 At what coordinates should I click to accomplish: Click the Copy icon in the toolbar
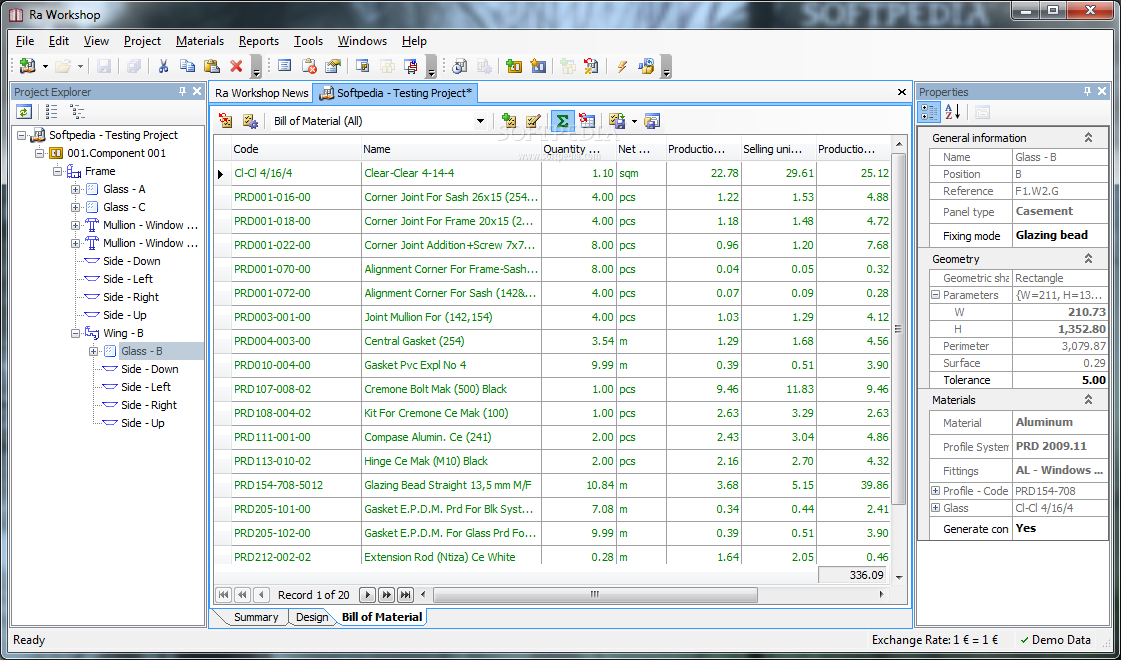pos(187,67)
